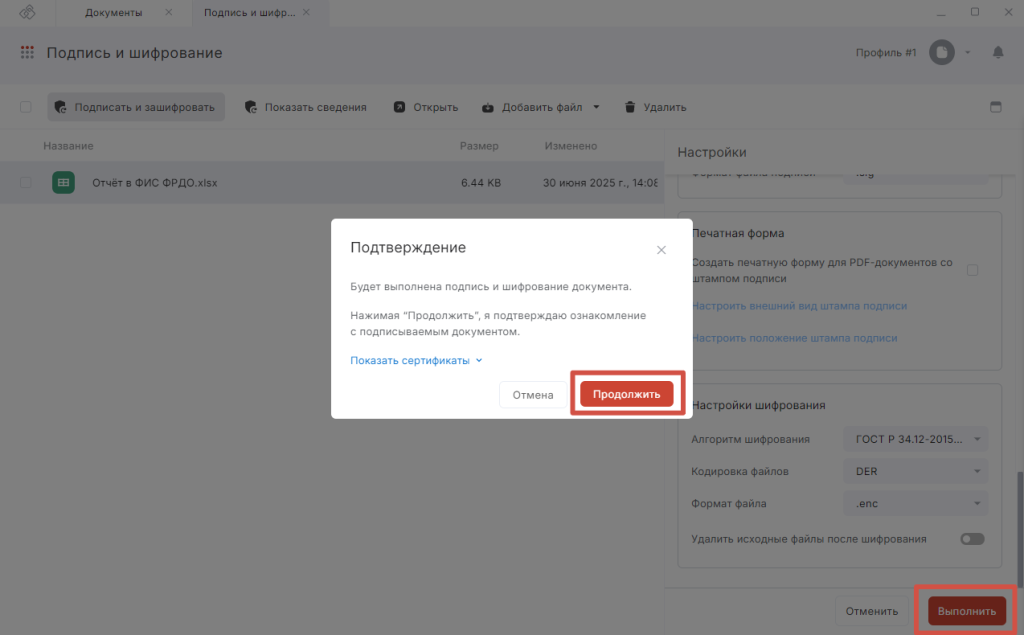Enable Создать печатную форму checkbox
Image resolution: width=1024 pixels, height=635 pixels.
[972, 270]
